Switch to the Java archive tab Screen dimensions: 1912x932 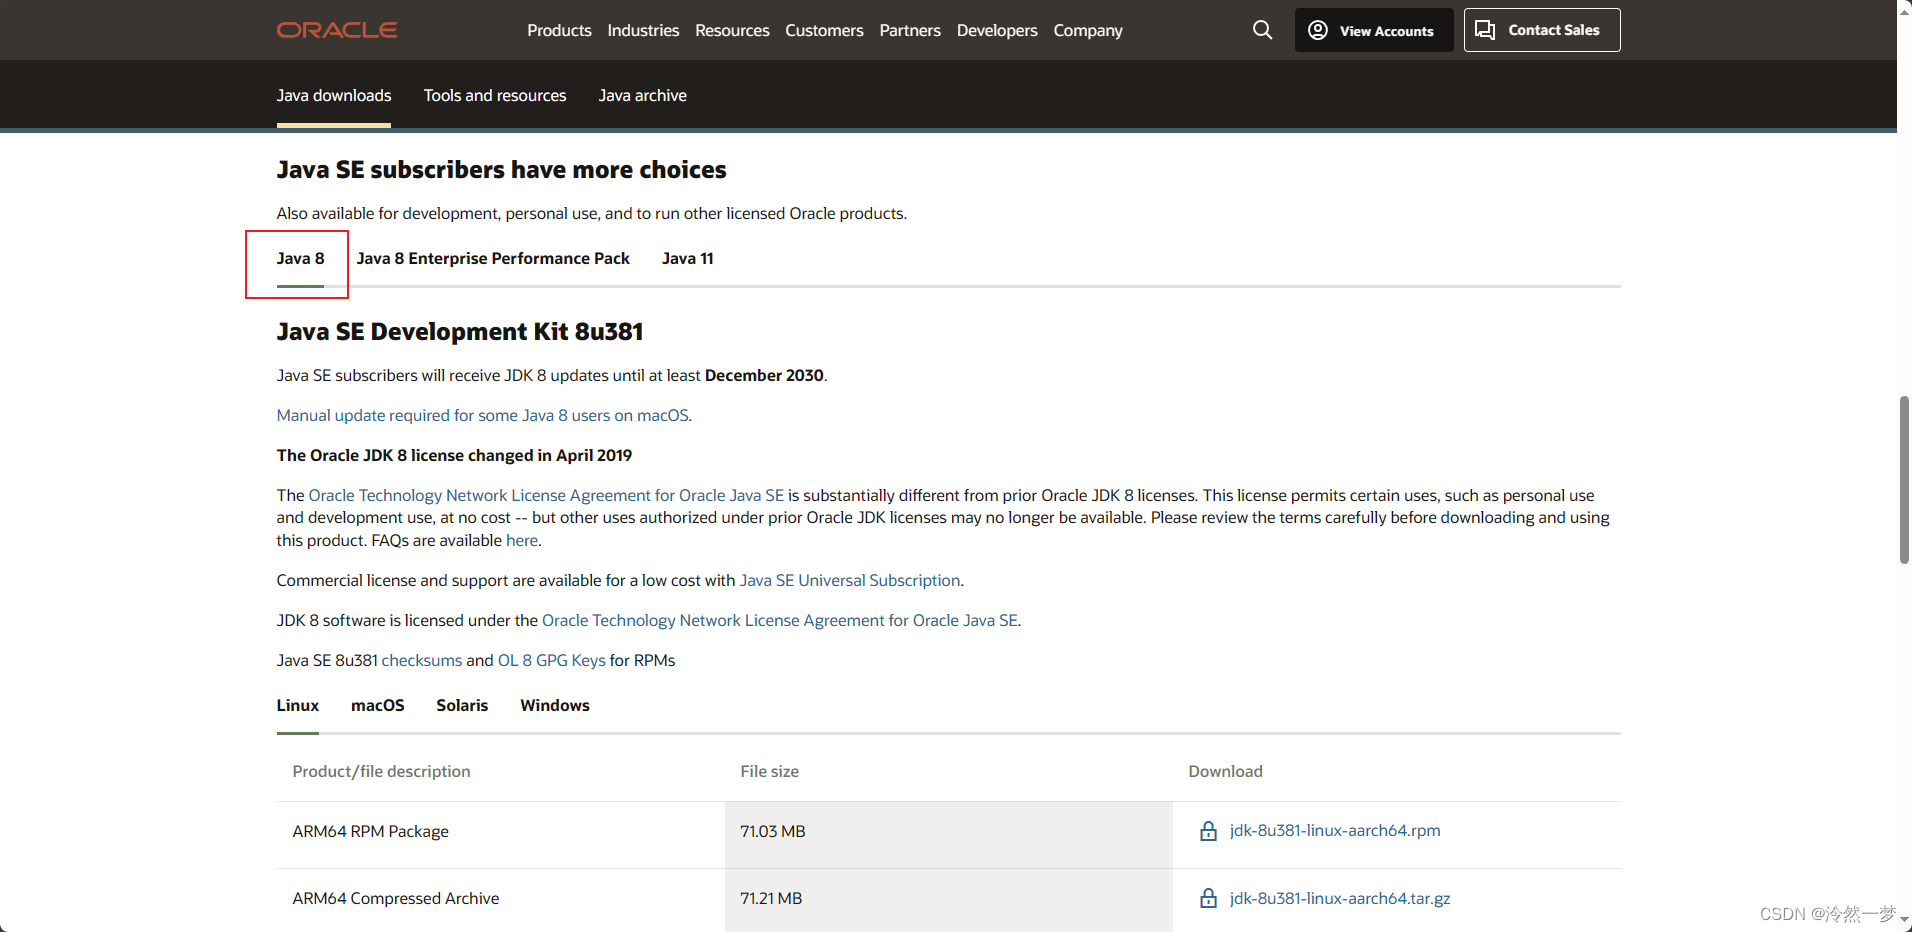point(642,95)
